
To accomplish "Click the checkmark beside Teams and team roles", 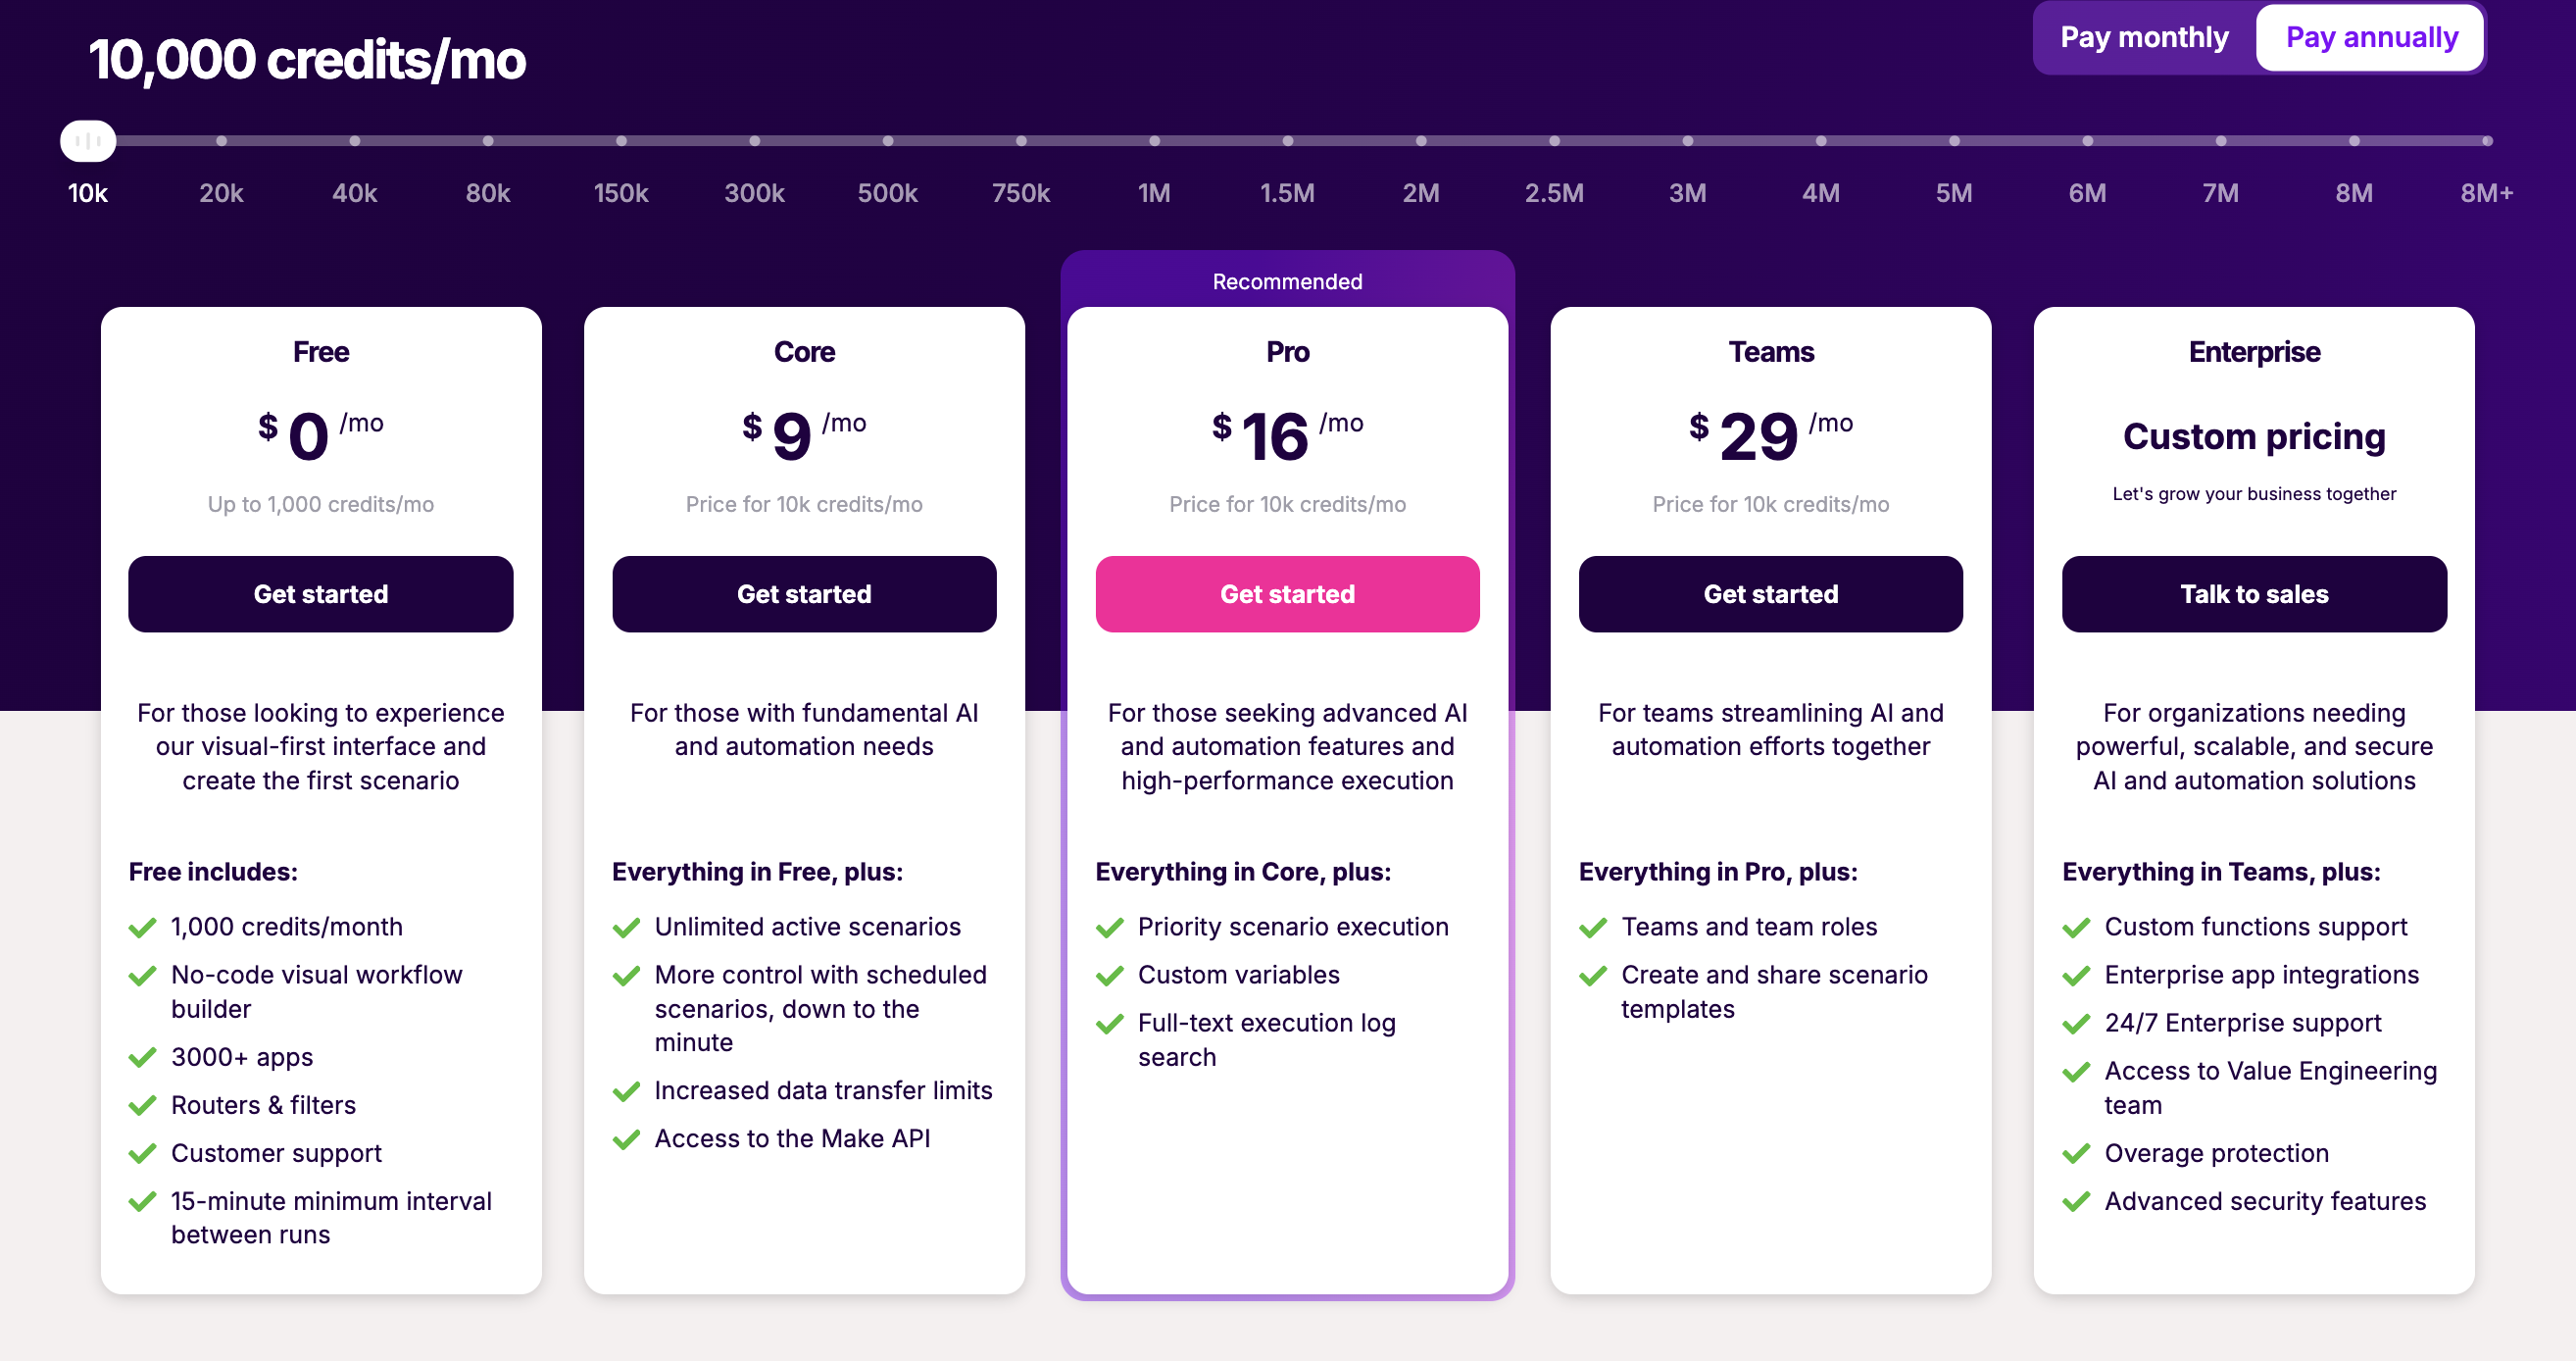I will (x=1594, y=927).
